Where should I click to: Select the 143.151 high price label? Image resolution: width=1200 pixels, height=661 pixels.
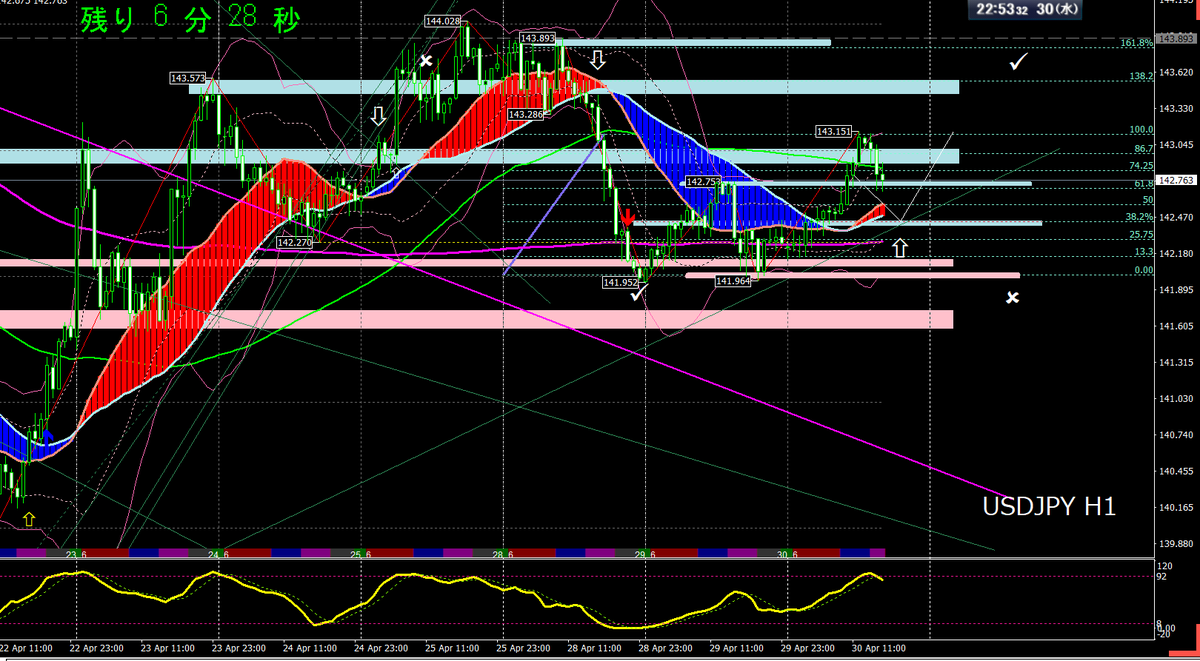click(x=834, y=131)
